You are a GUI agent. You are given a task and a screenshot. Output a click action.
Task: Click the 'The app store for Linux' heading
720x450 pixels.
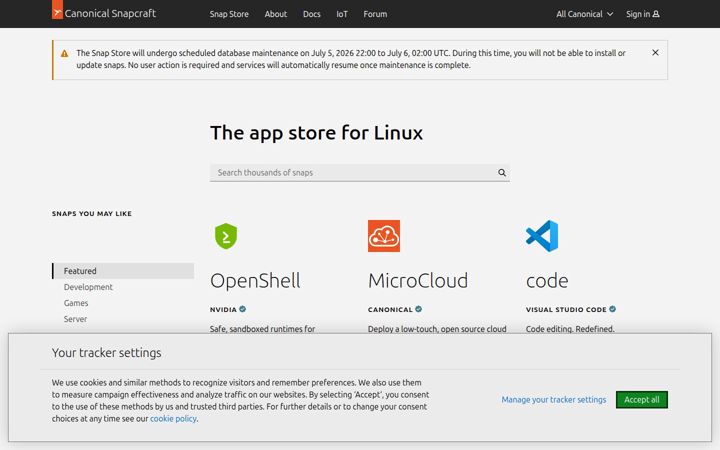pyautogui.click(x=316, y=133)
